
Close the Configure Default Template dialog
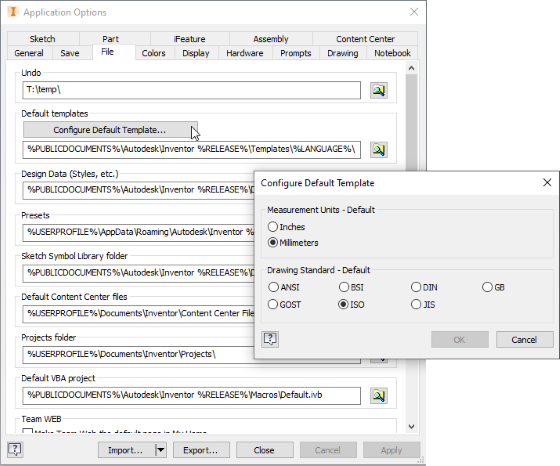point(547,182)
